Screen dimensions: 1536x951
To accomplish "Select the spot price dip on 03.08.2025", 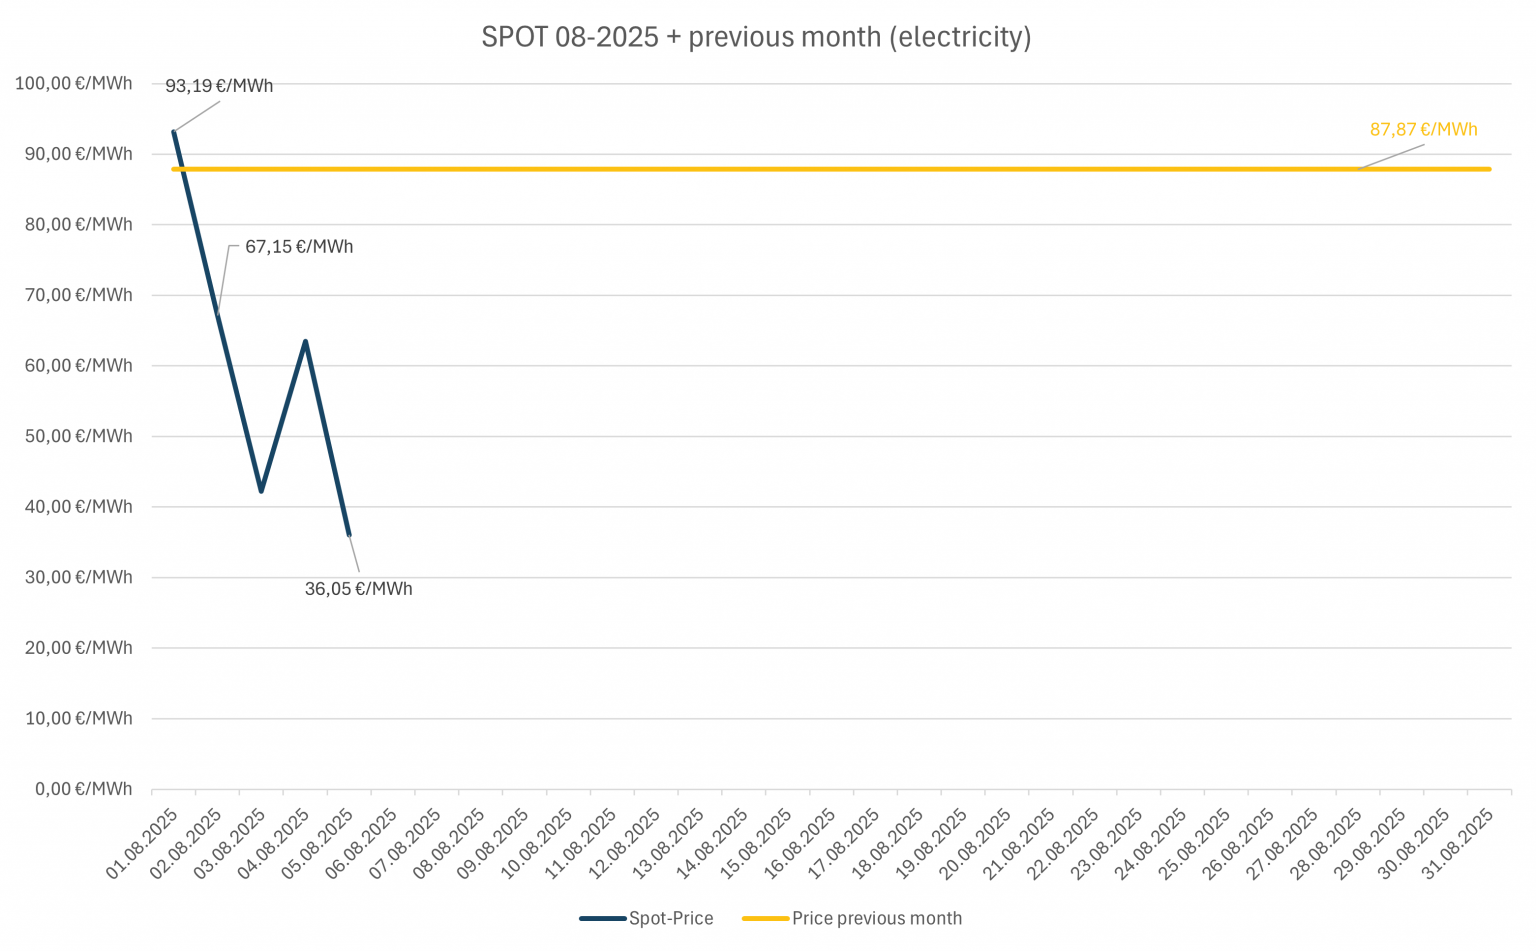I will tap(261, 491).
